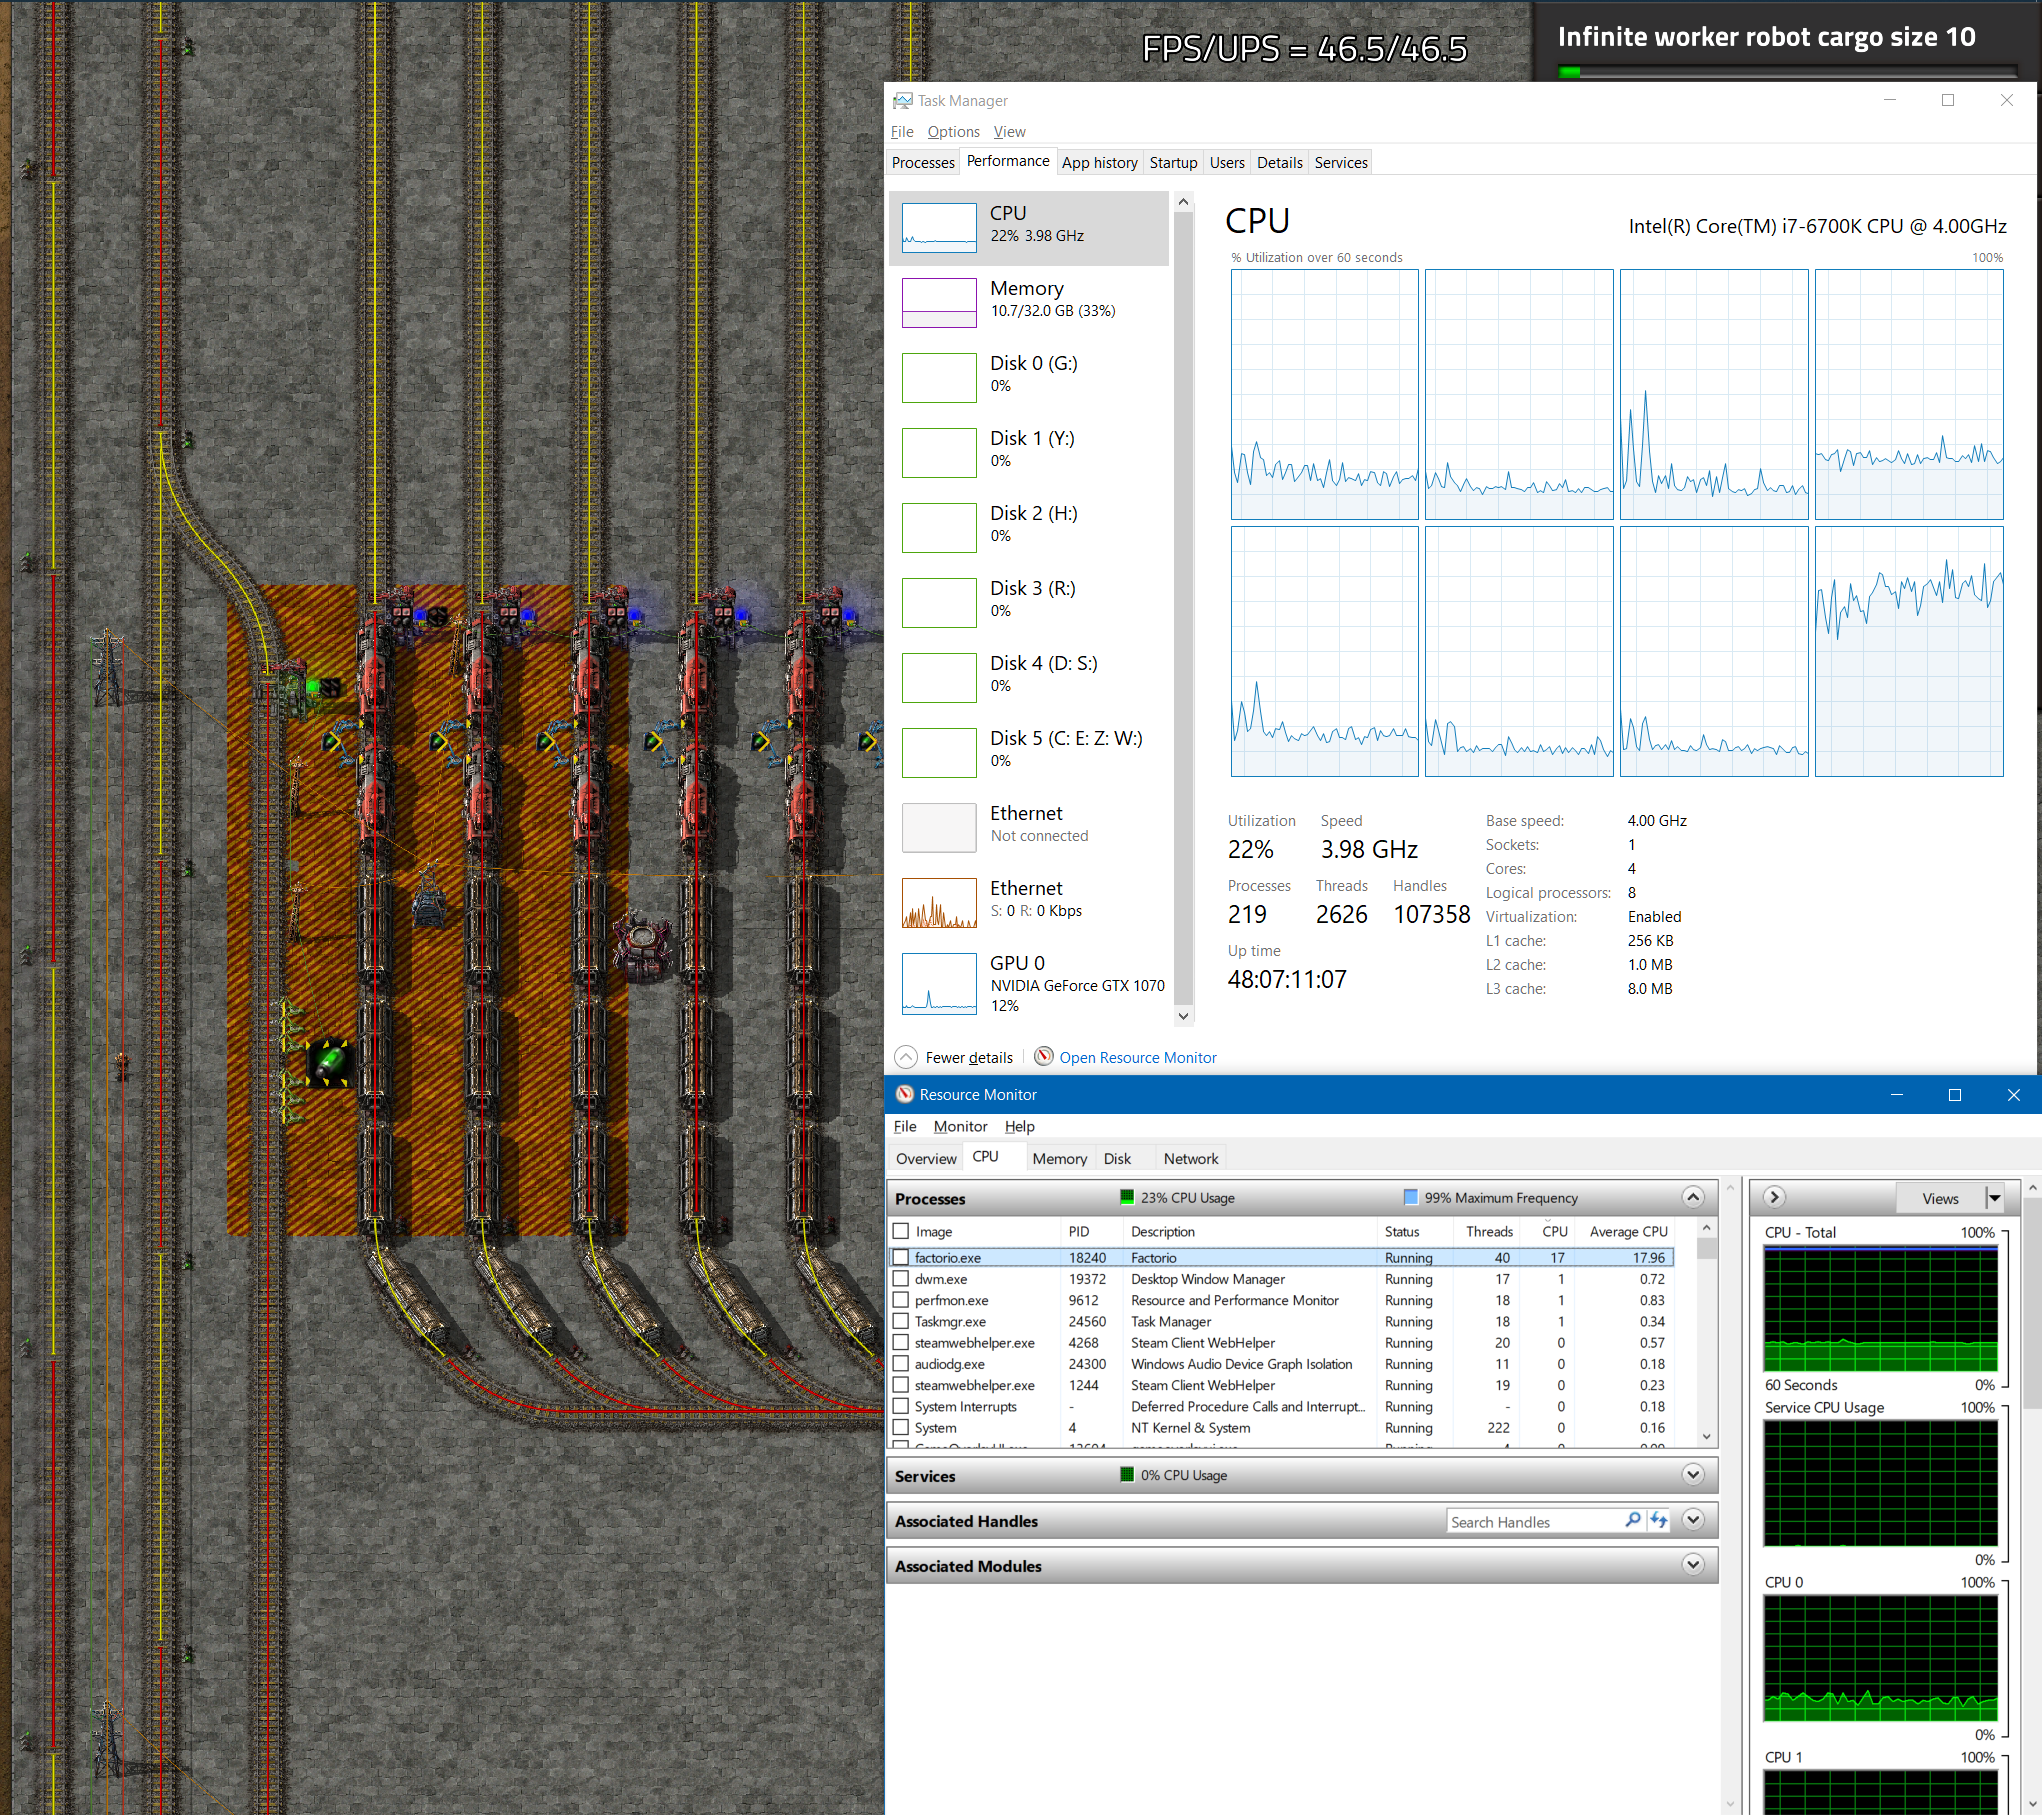Click the refresh icon in Associated Handles
This screenshot has width=2042, height=1815.
[x=1659, y=1520]
